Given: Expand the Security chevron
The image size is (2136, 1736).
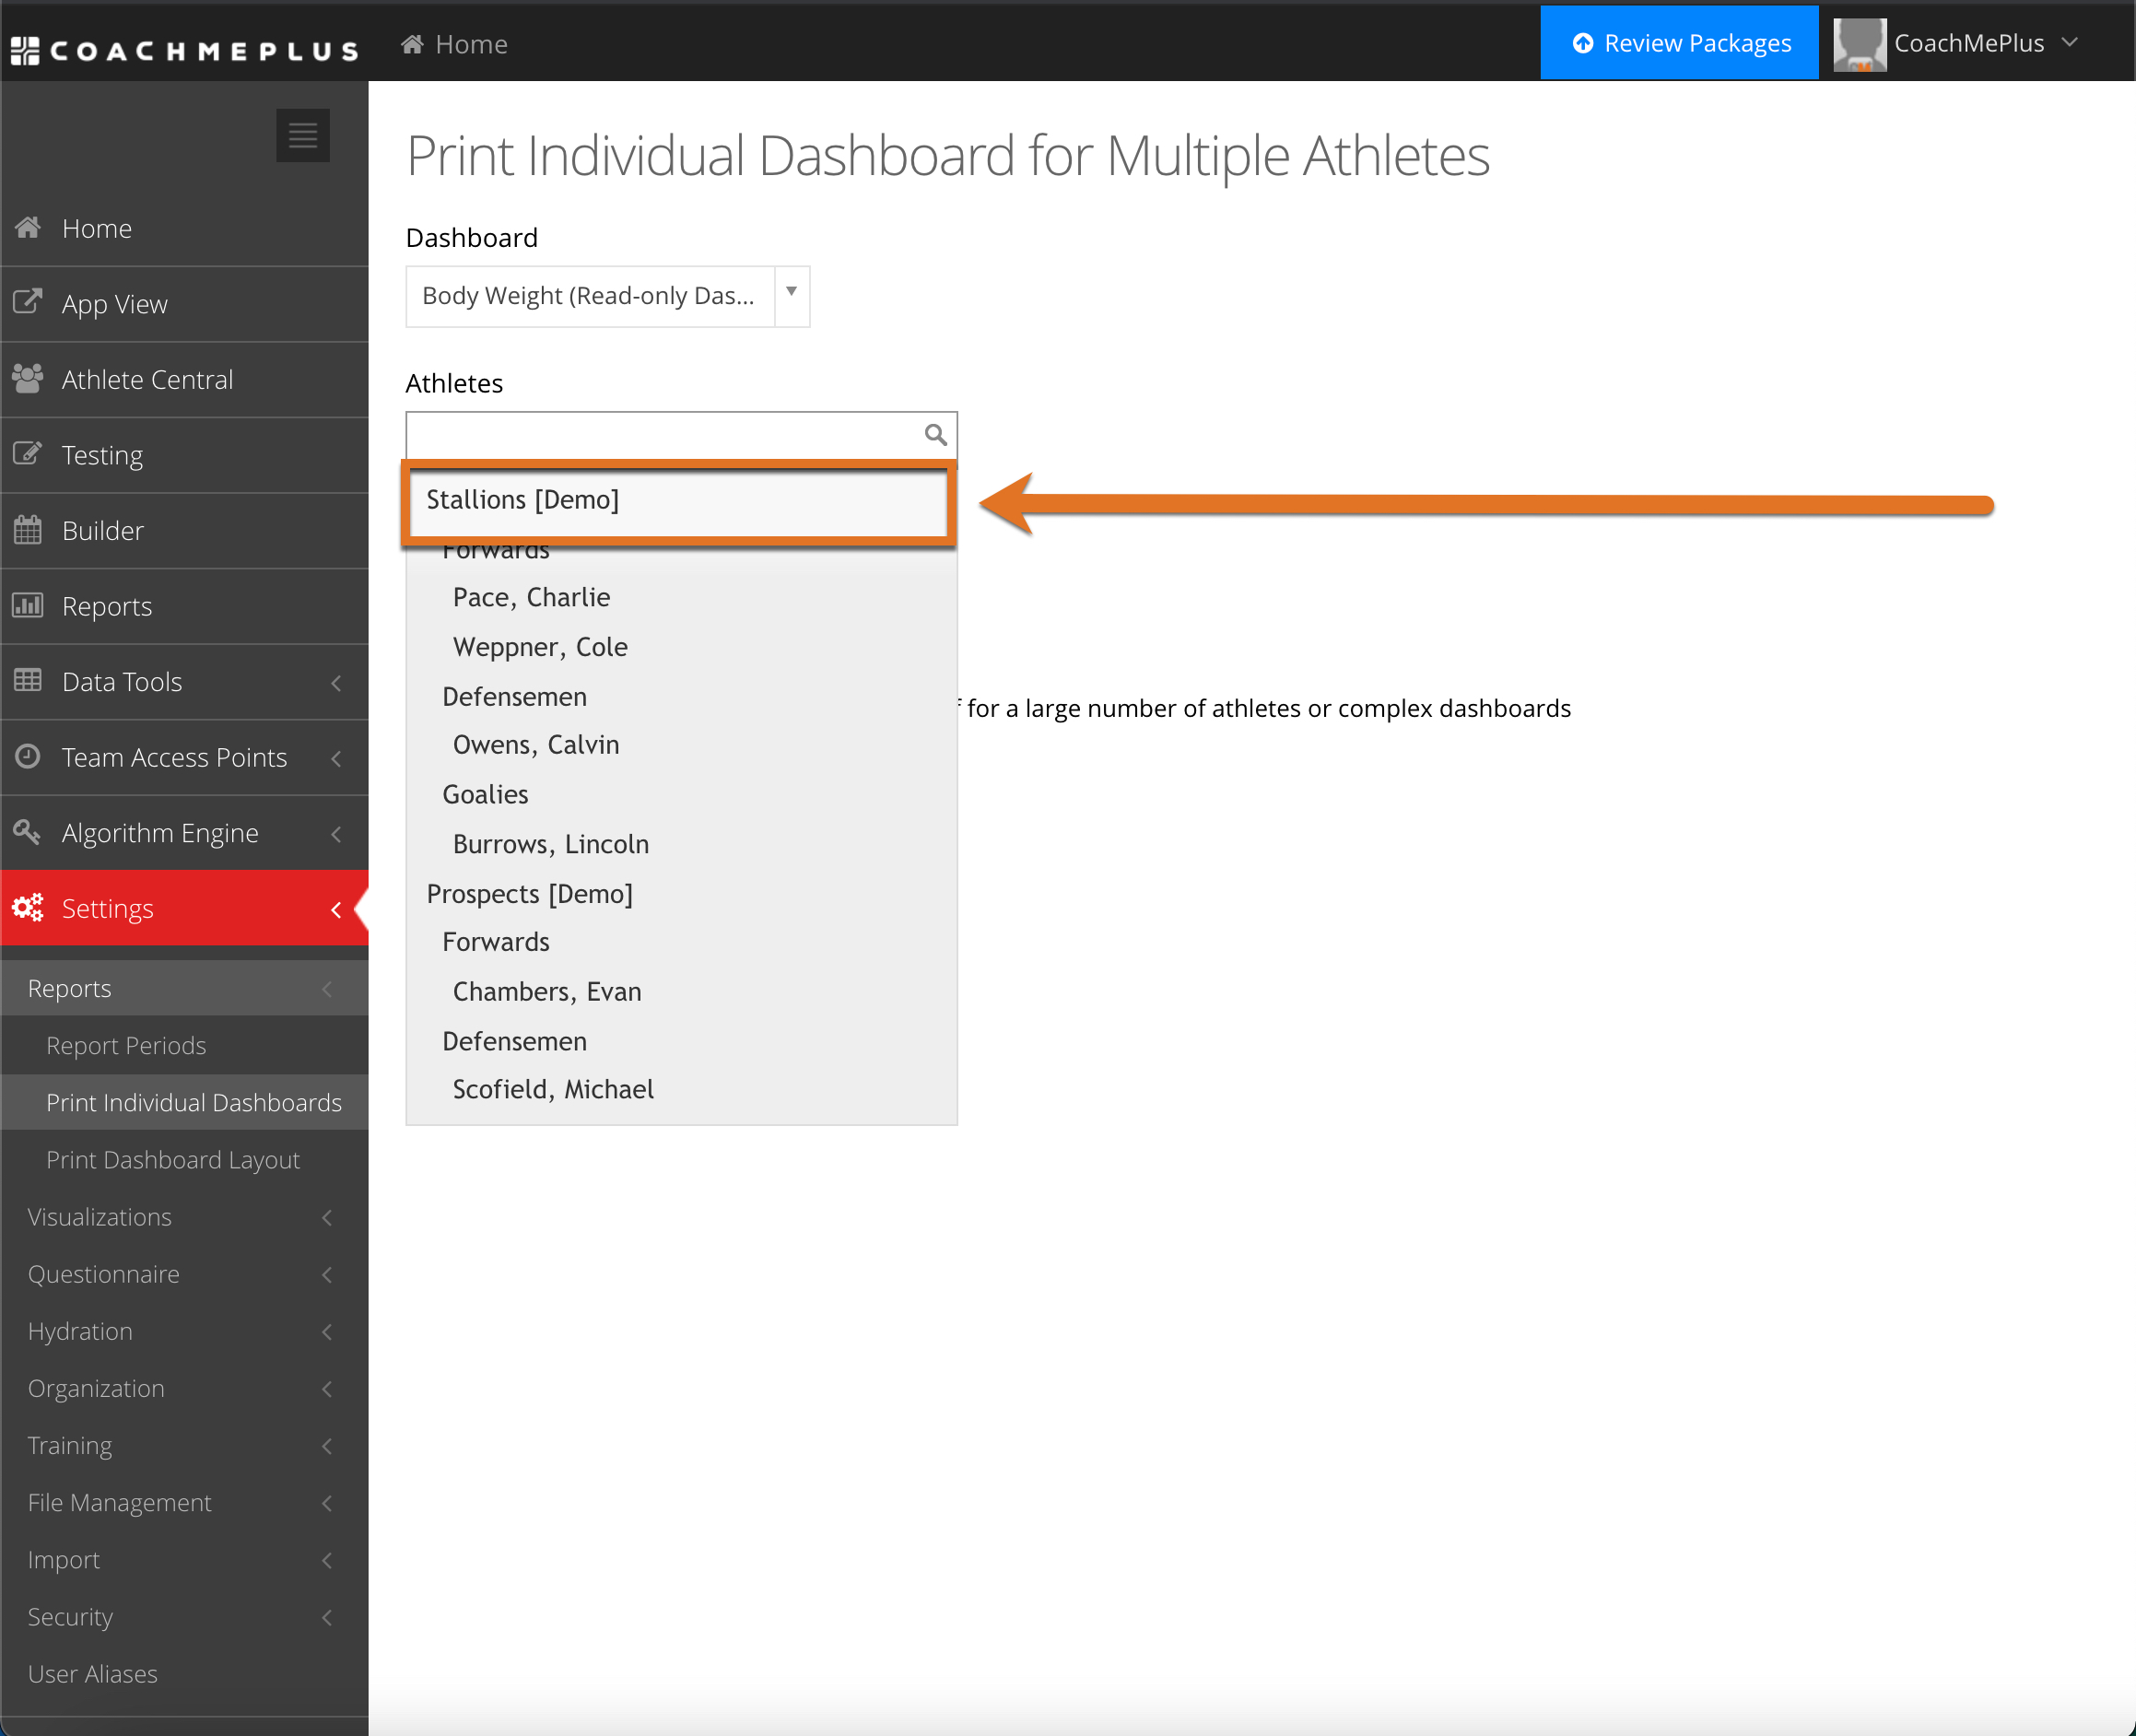Looking at the screenshot, I should 327,1617.
